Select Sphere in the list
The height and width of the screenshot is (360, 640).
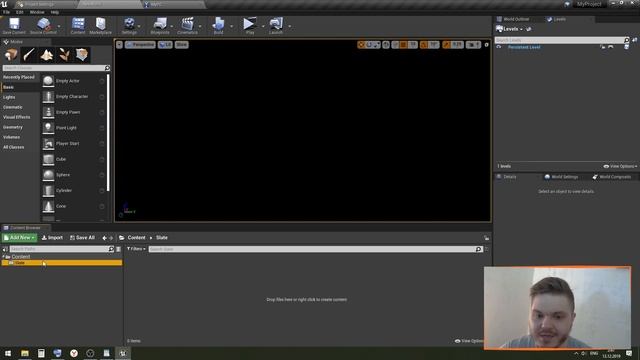tap(74, 175)
